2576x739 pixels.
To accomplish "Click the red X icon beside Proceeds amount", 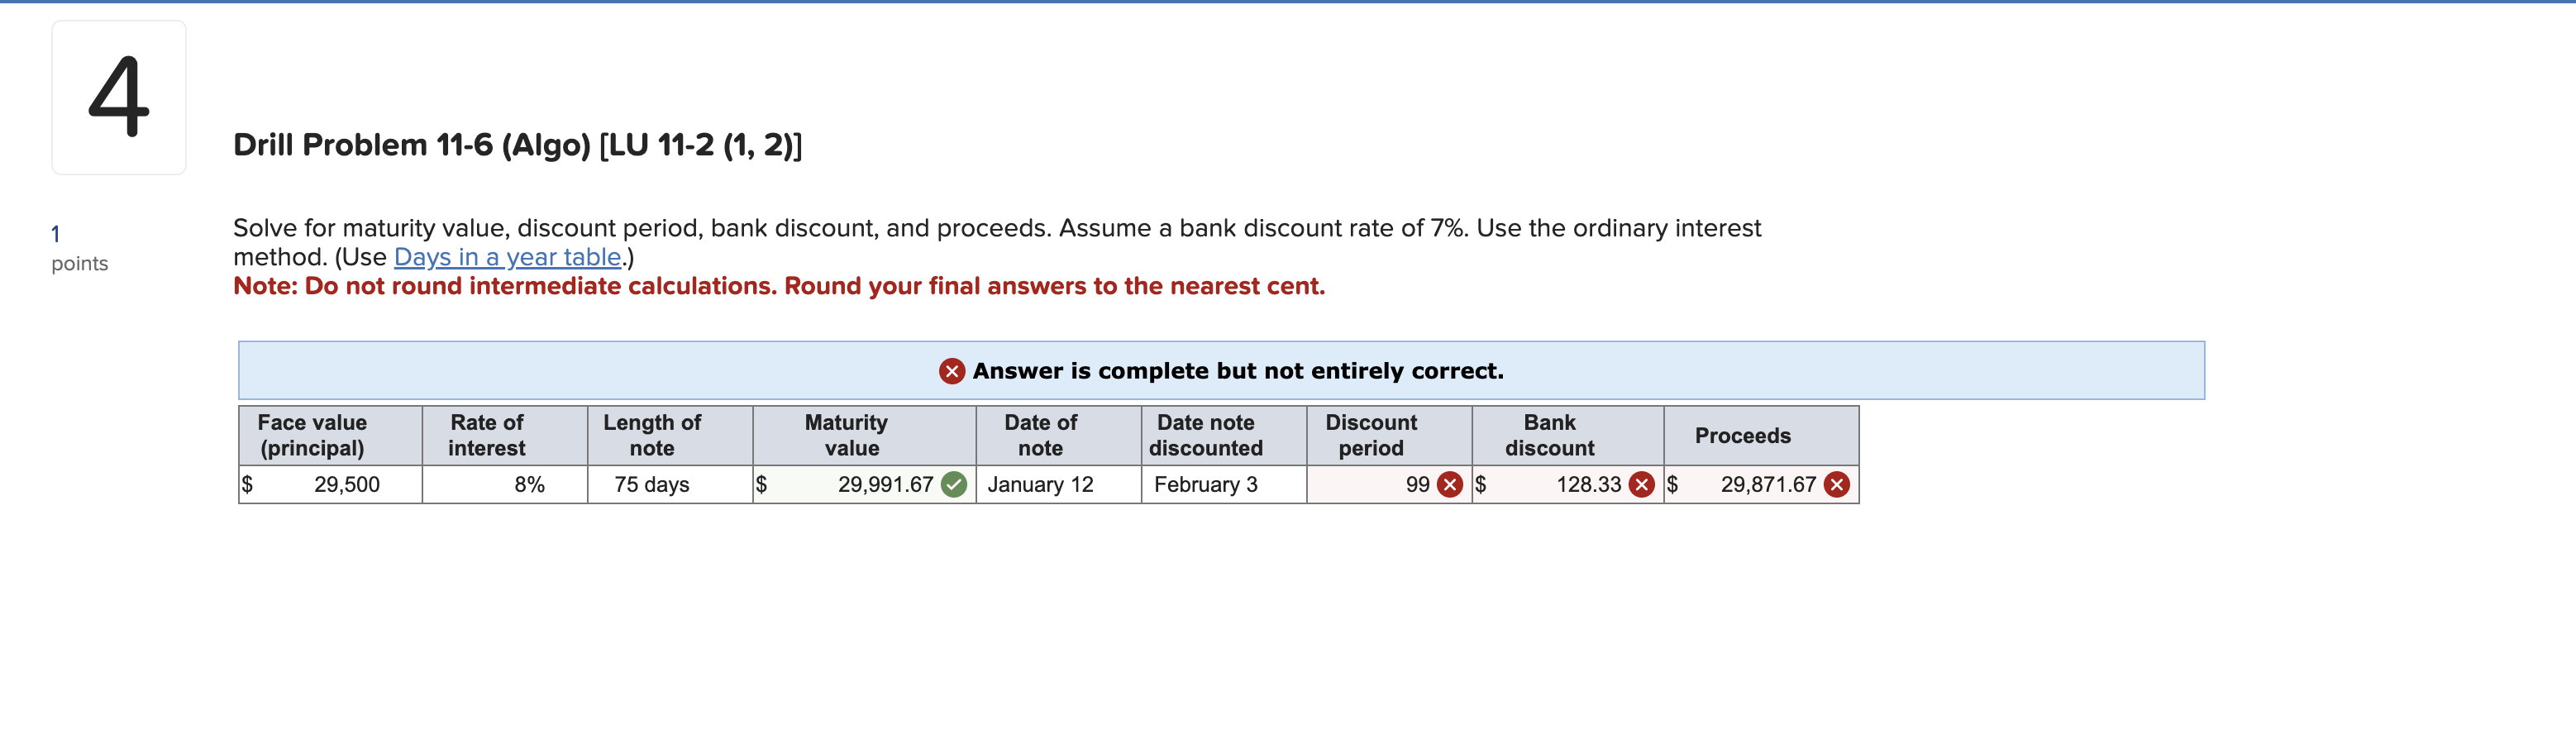I will pos(1838,485).
